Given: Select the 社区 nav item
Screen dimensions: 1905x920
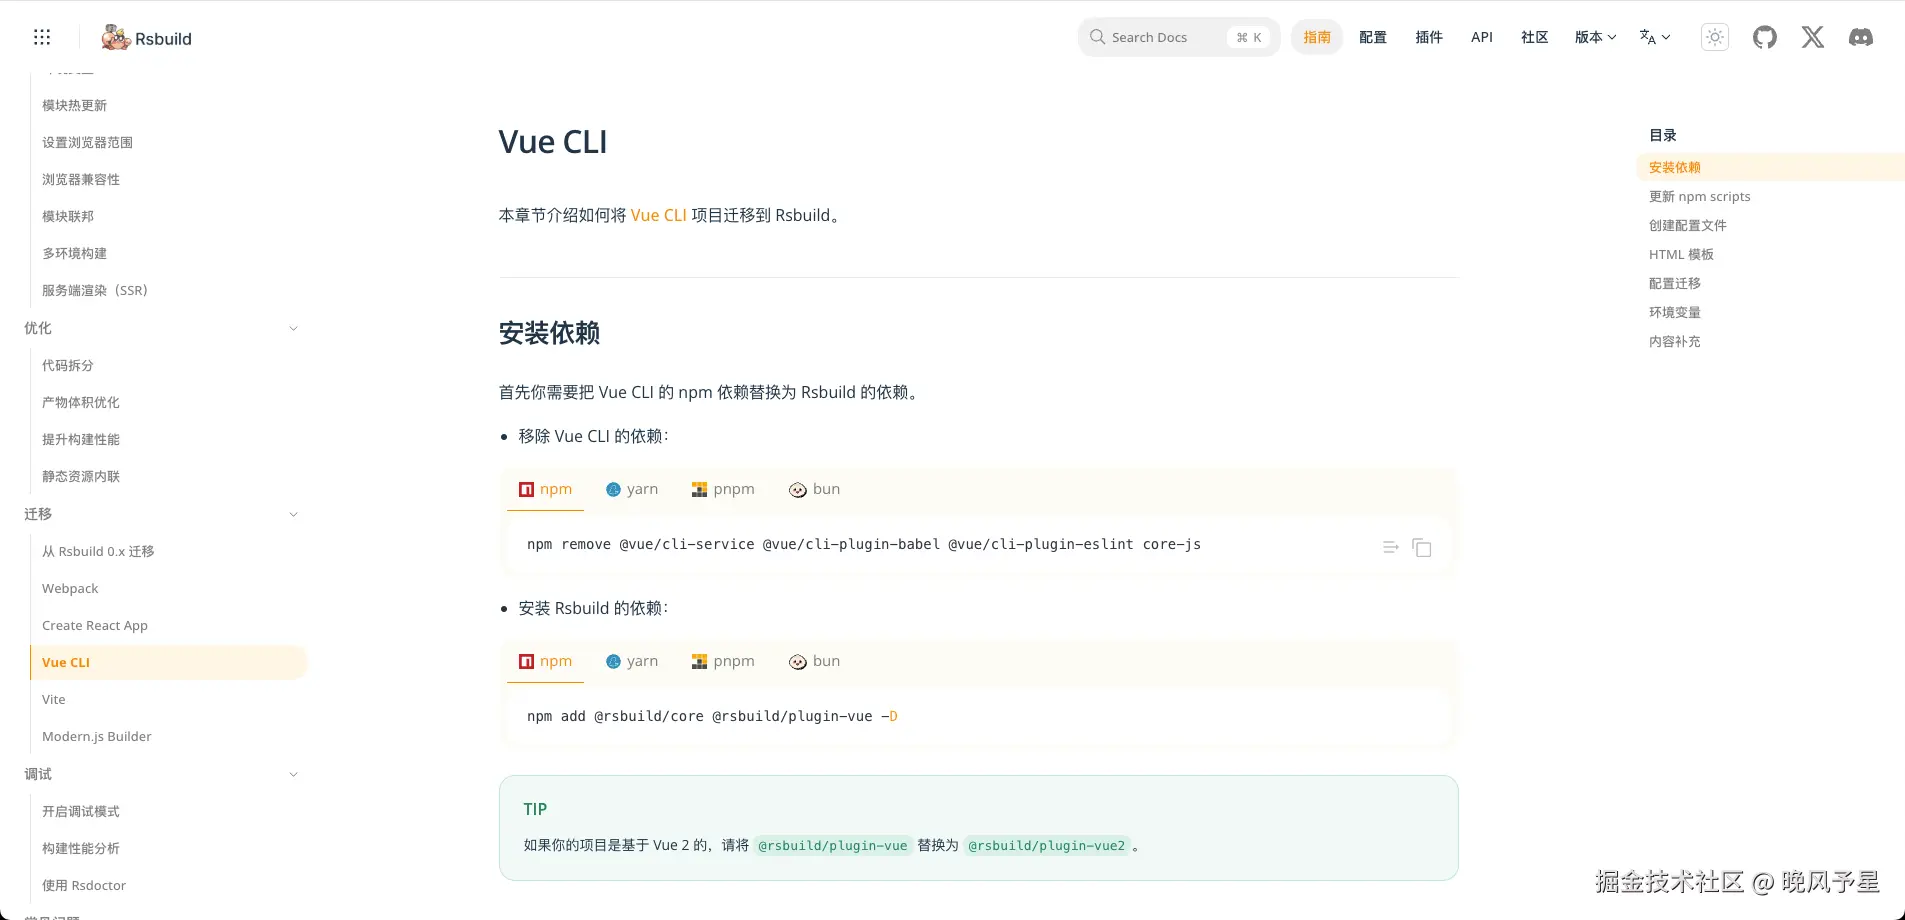Looking at the screenshot, I should click(1535, 37).
